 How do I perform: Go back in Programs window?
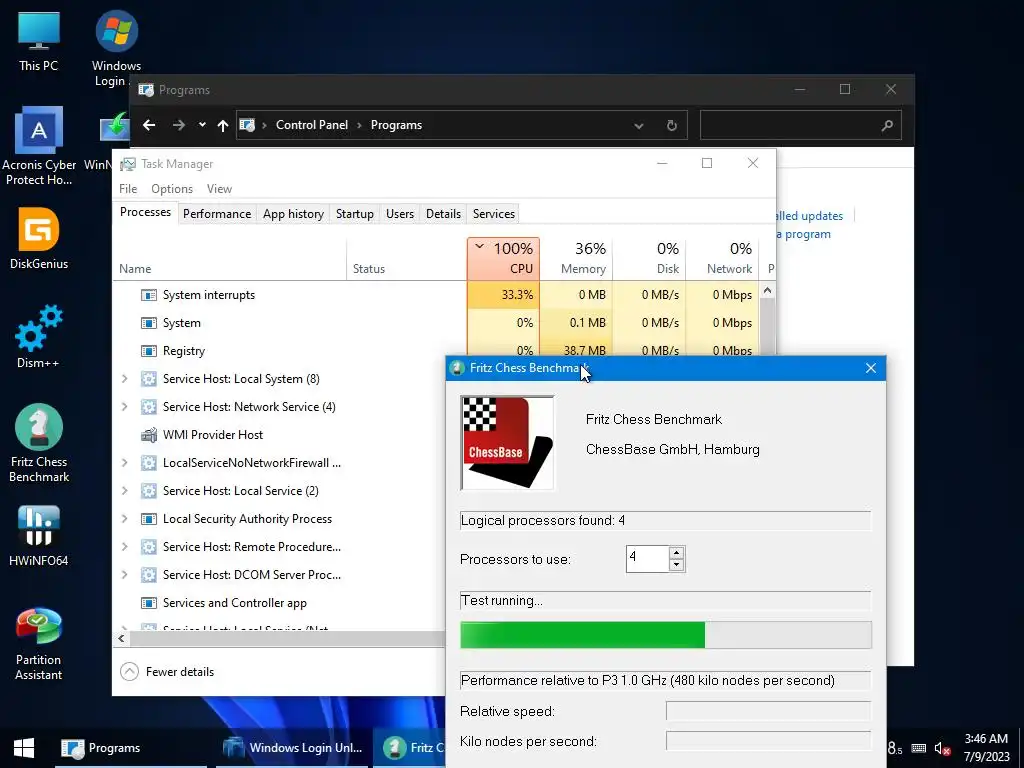click(149, 125)
